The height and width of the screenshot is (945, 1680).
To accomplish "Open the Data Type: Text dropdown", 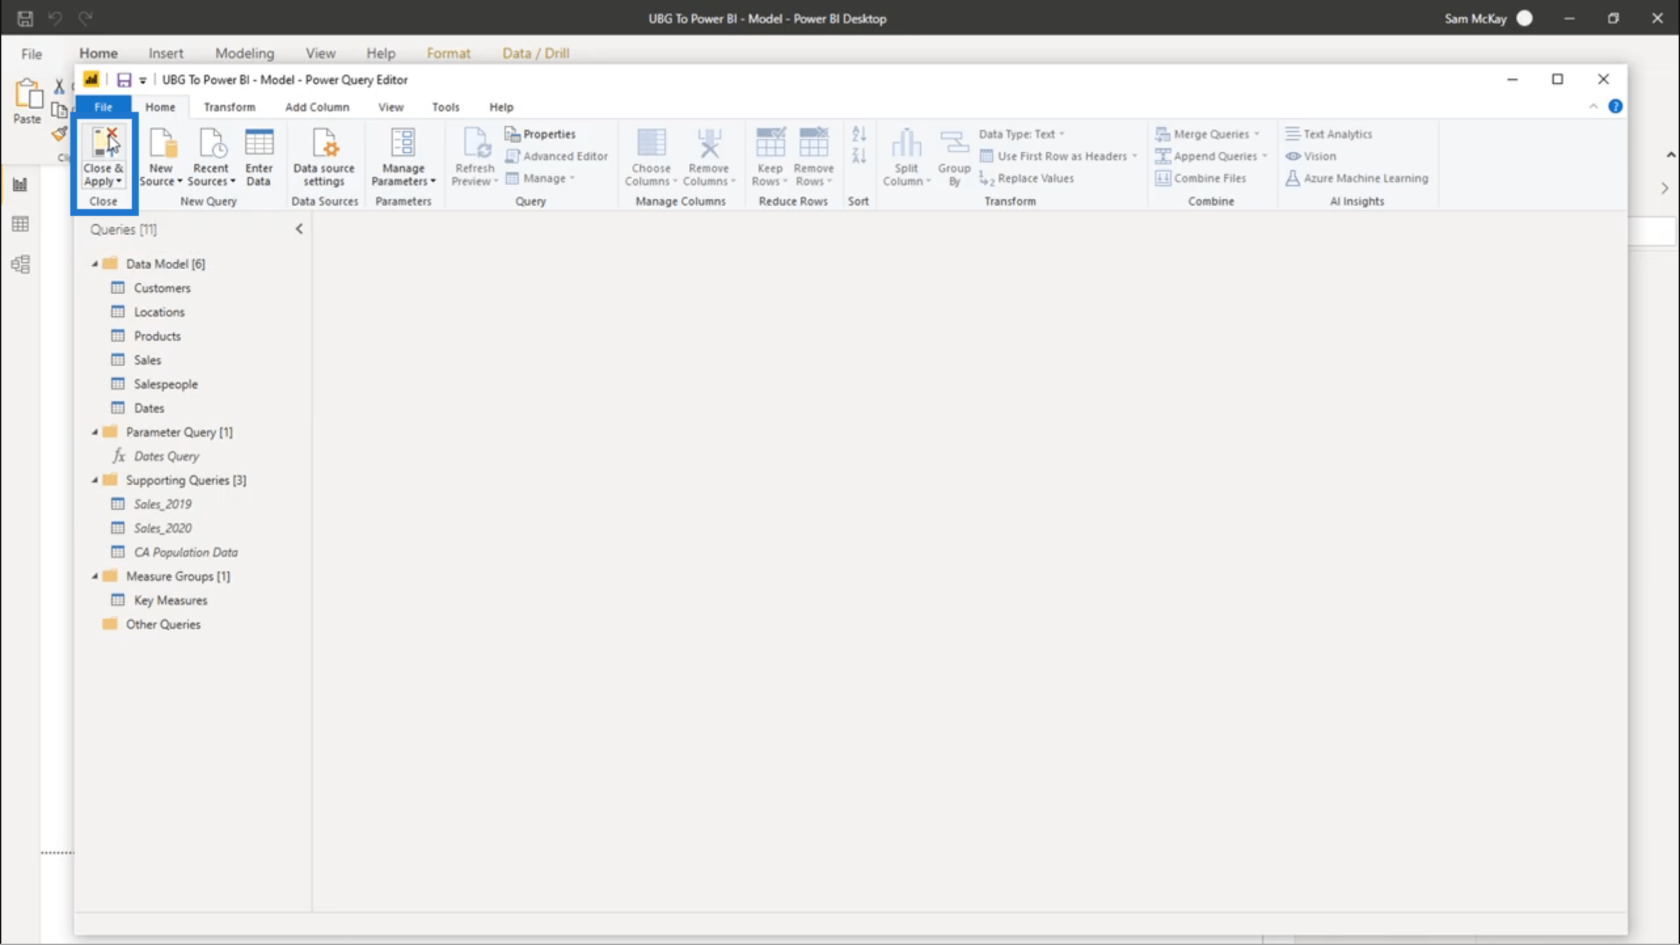I will (1021, 134).
